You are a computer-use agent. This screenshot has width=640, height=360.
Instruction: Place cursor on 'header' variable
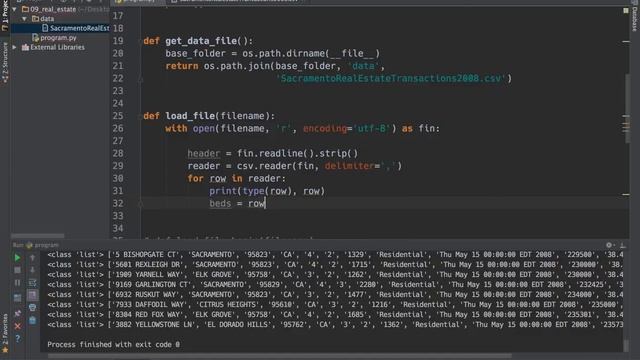[x=204, y=153]
